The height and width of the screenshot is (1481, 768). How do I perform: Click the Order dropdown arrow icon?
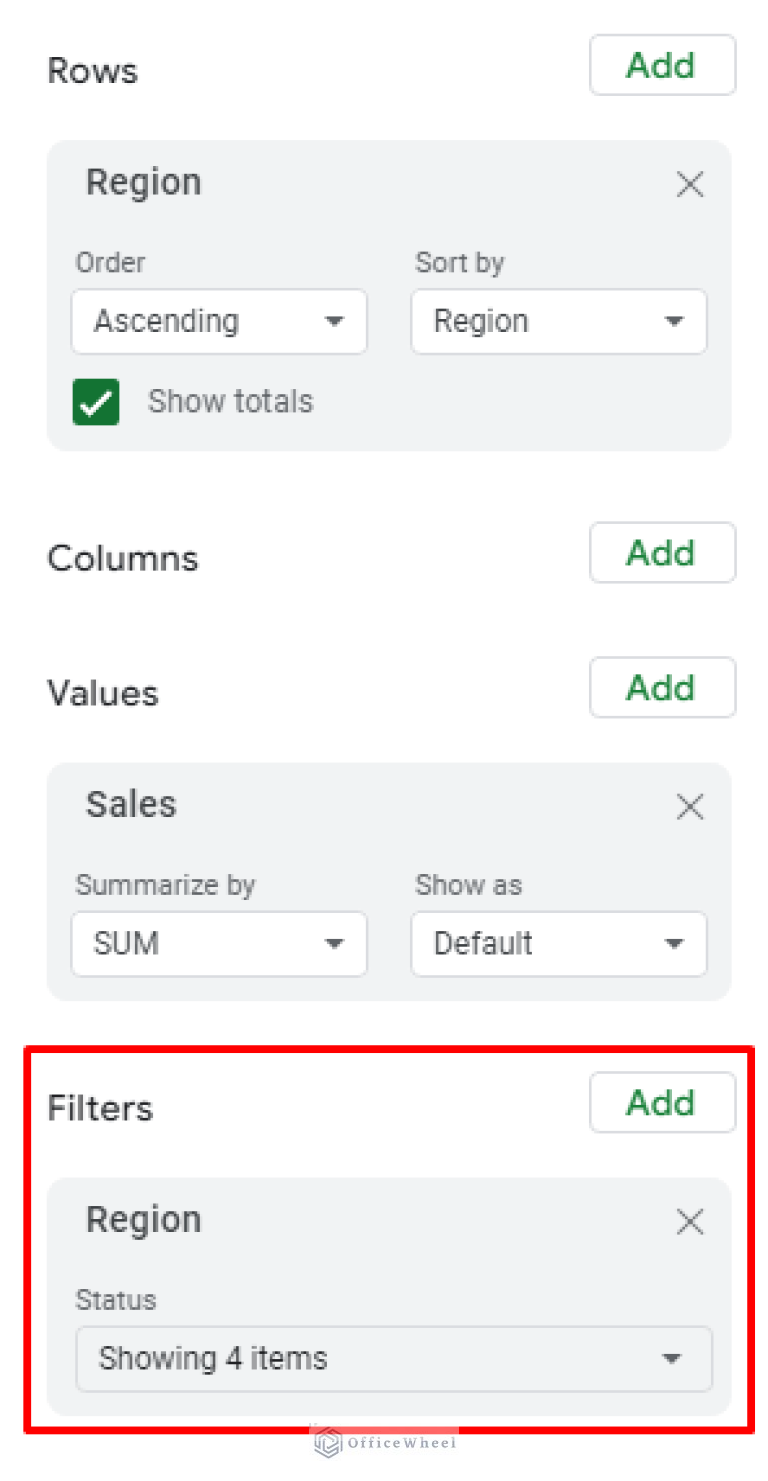pyautogui.click(x=334, y=321)
